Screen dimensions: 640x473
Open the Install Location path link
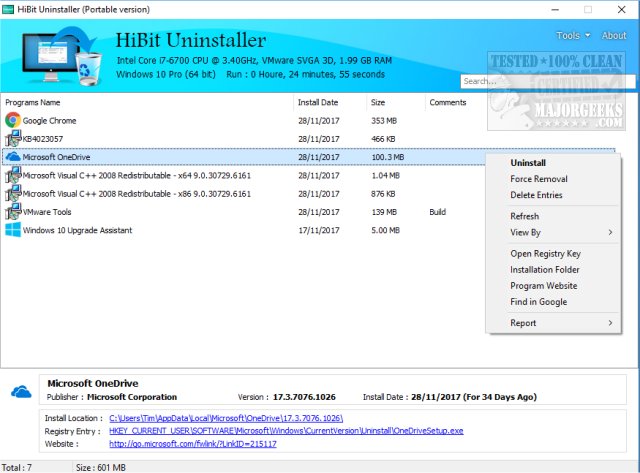click(x=226, y=418)
